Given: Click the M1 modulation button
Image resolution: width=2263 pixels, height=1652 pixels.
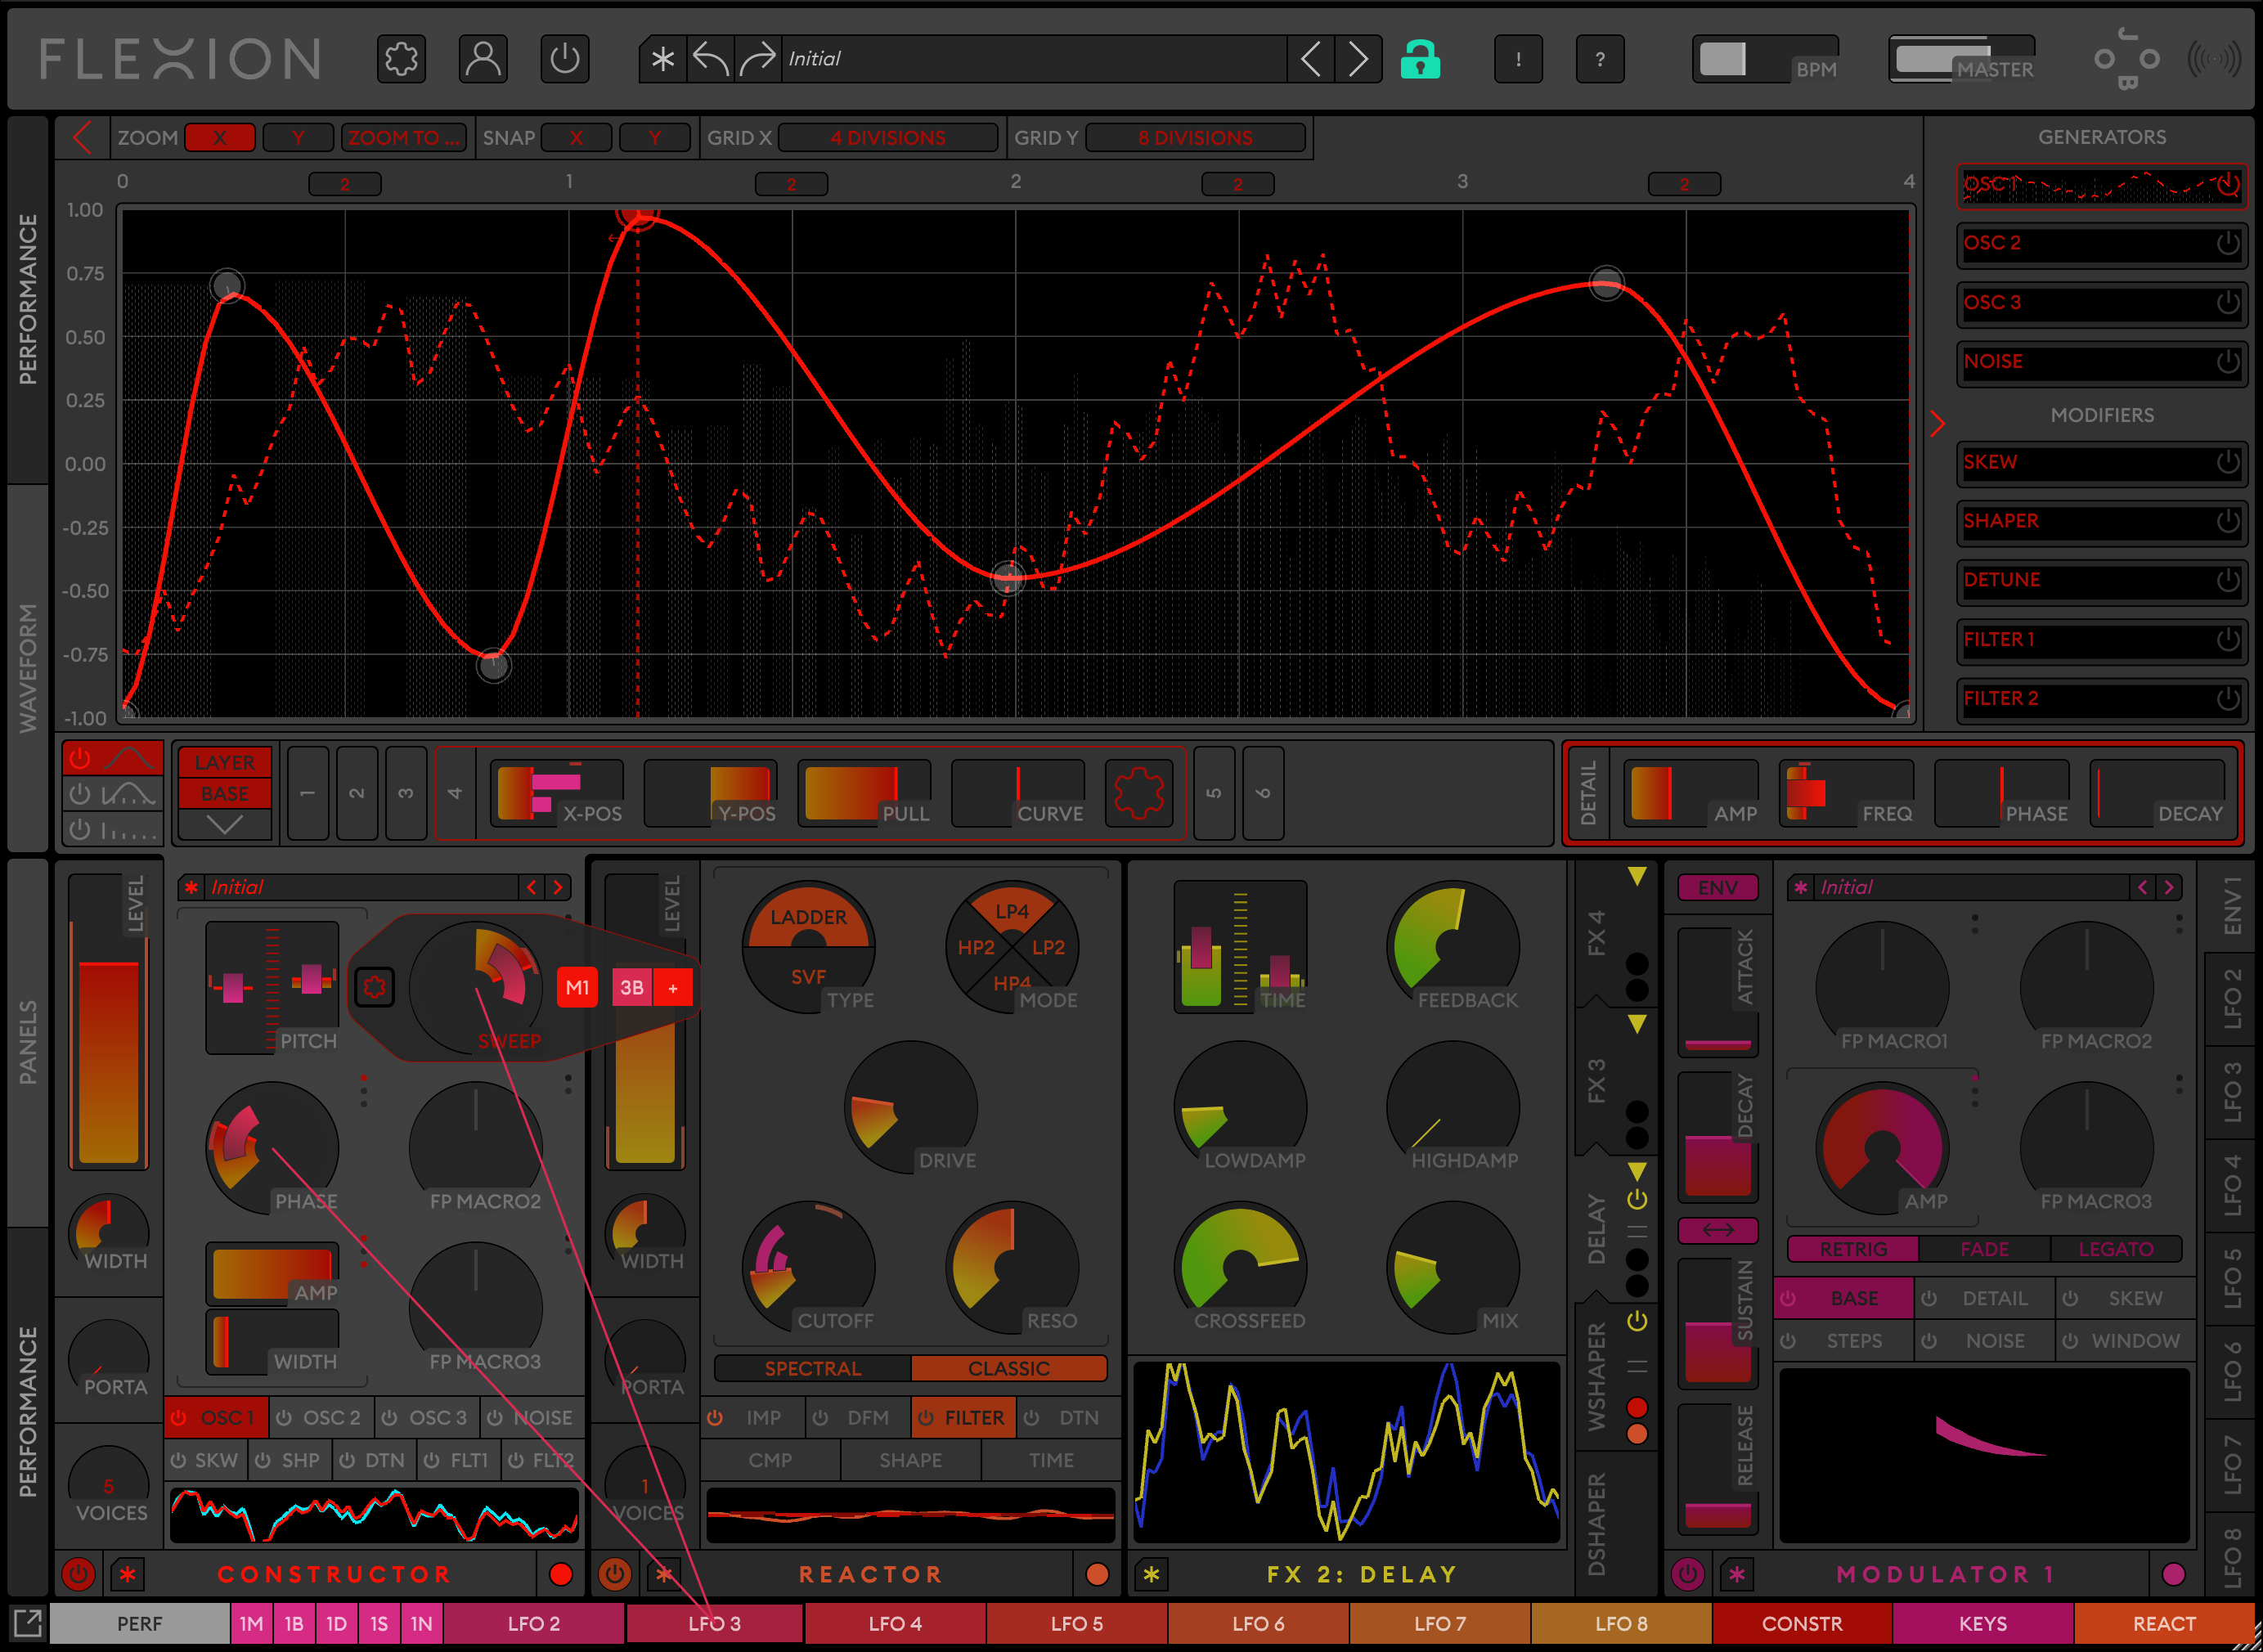Looking at the screenshot, I should click(x=577, y=987).
